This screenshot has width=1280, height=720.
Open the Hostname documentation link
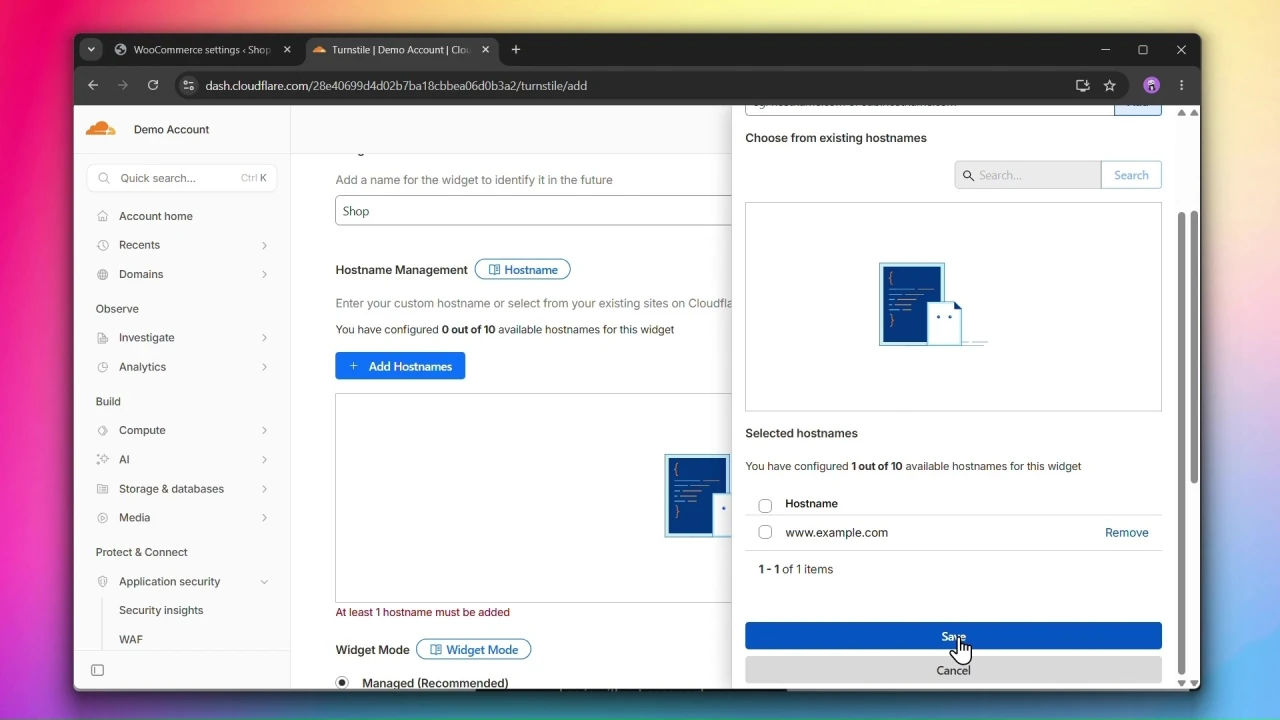[x=523, y=270]
